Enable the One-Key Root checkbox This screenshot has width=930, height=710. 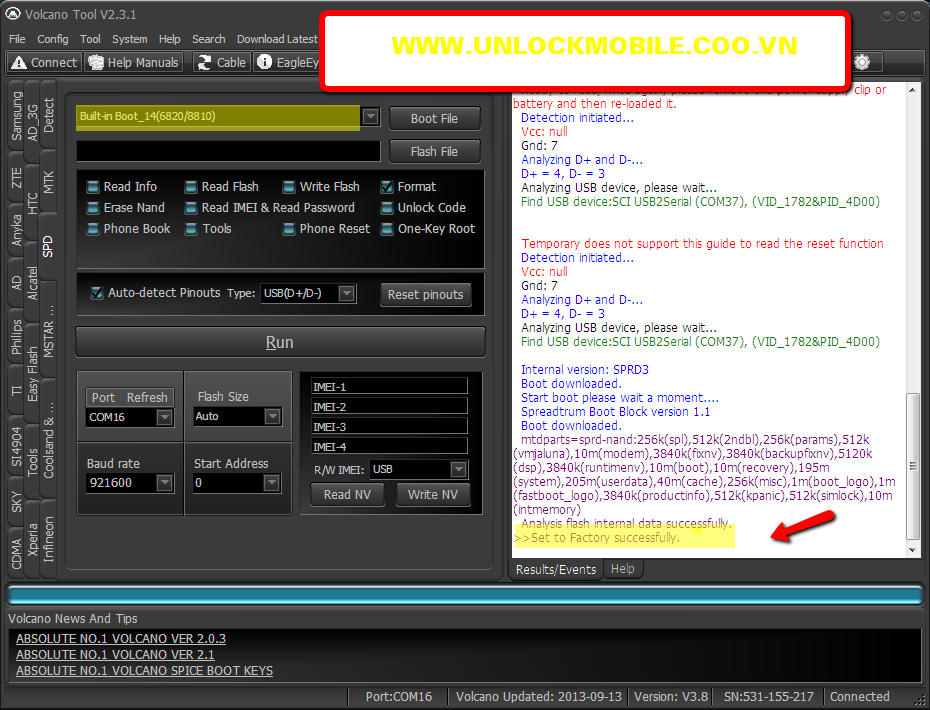[x=387, y=228]
